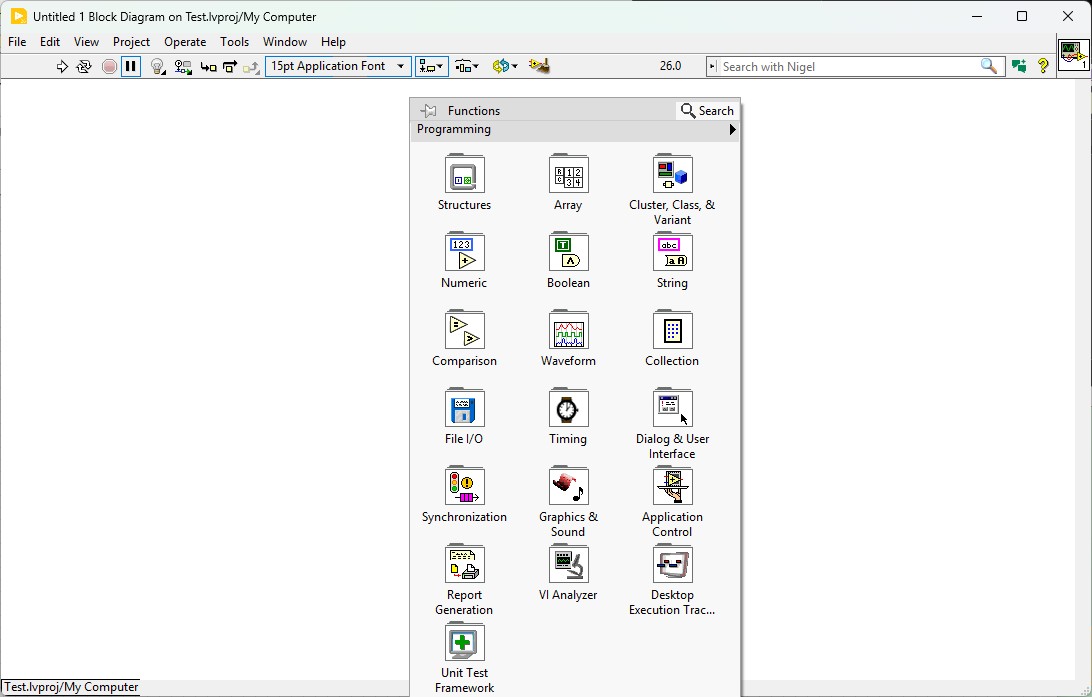Screen dimensions: 1092x697
Task: Open the Tools menu
Action: pos(234,42)
